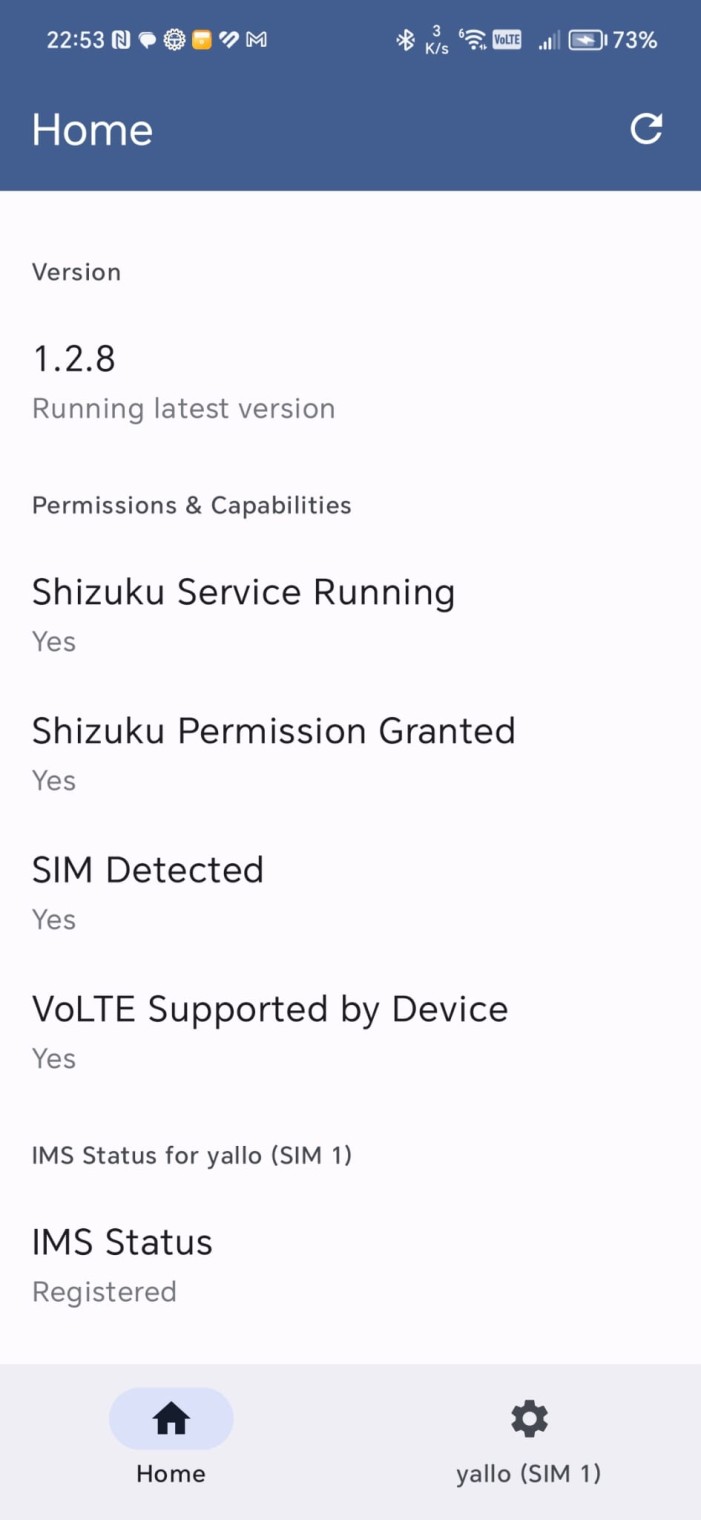Tap the NFC icon in status bar
The height and width of the screenshot is (1520, 701).
tap(121, 40)
